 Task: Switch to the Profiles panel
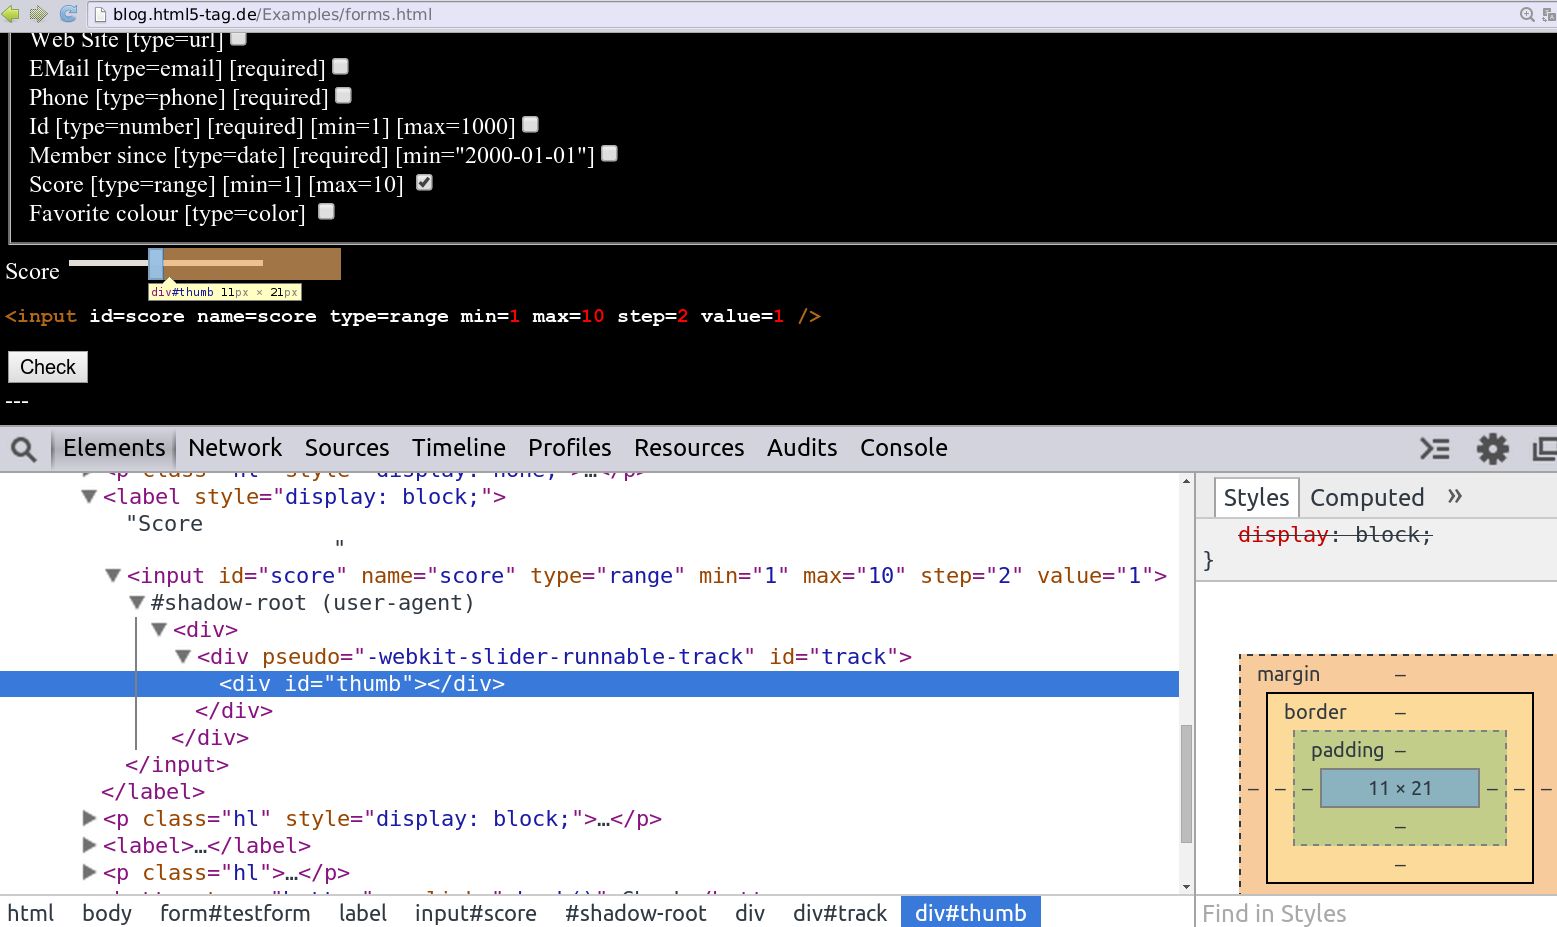(x=570, y=448)
